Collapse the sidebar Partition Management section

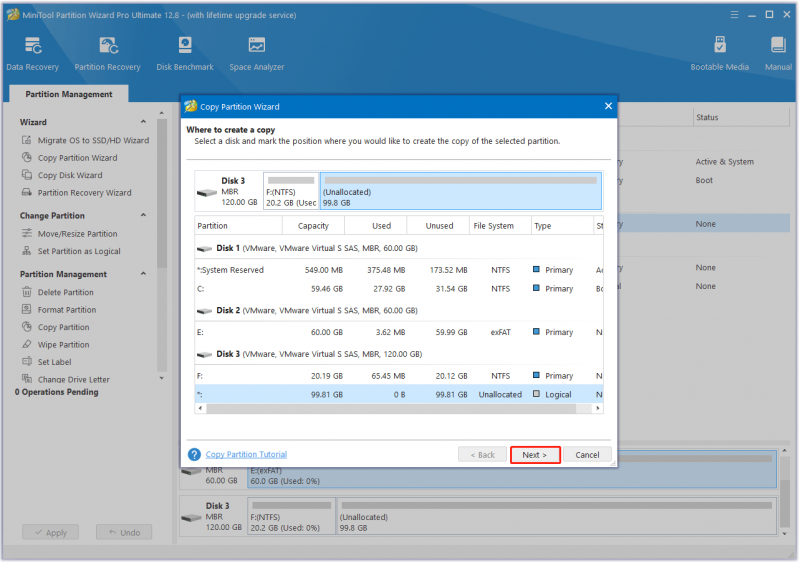pos(143,274)
